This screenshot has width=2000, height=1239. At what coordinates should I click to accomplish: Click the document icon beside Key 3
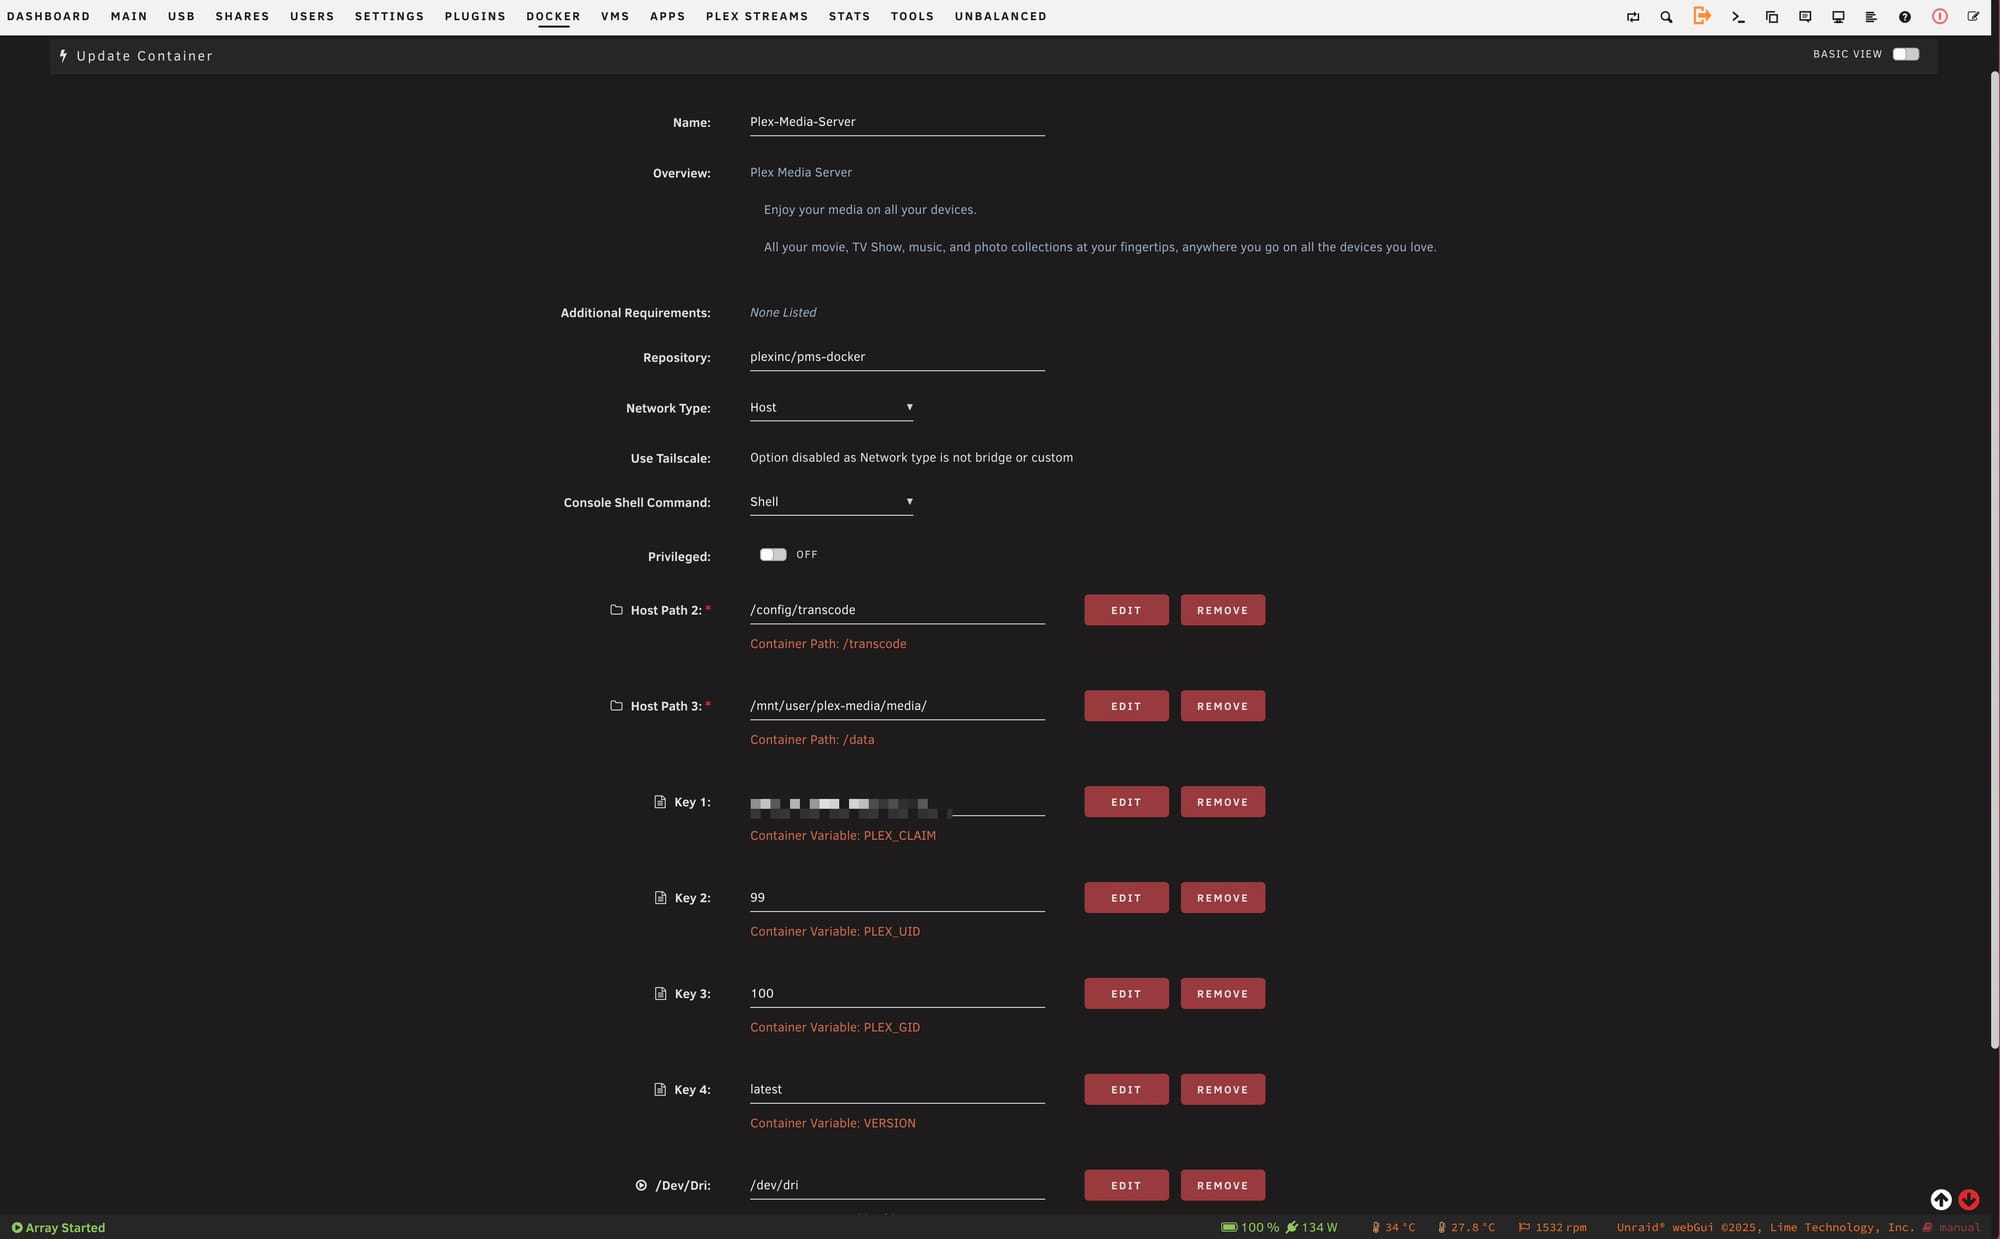tap(660, 993)
